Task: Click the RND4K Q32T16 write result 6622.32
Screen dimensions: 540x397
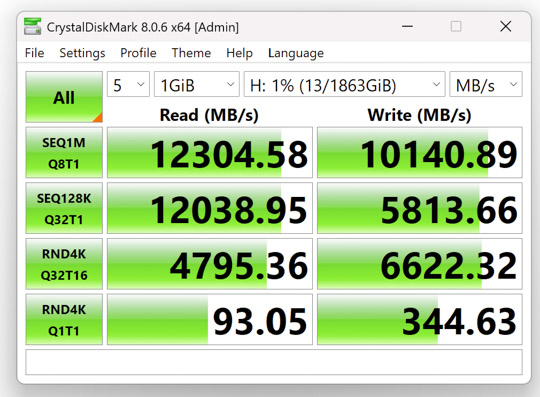Action: (419, 264)
